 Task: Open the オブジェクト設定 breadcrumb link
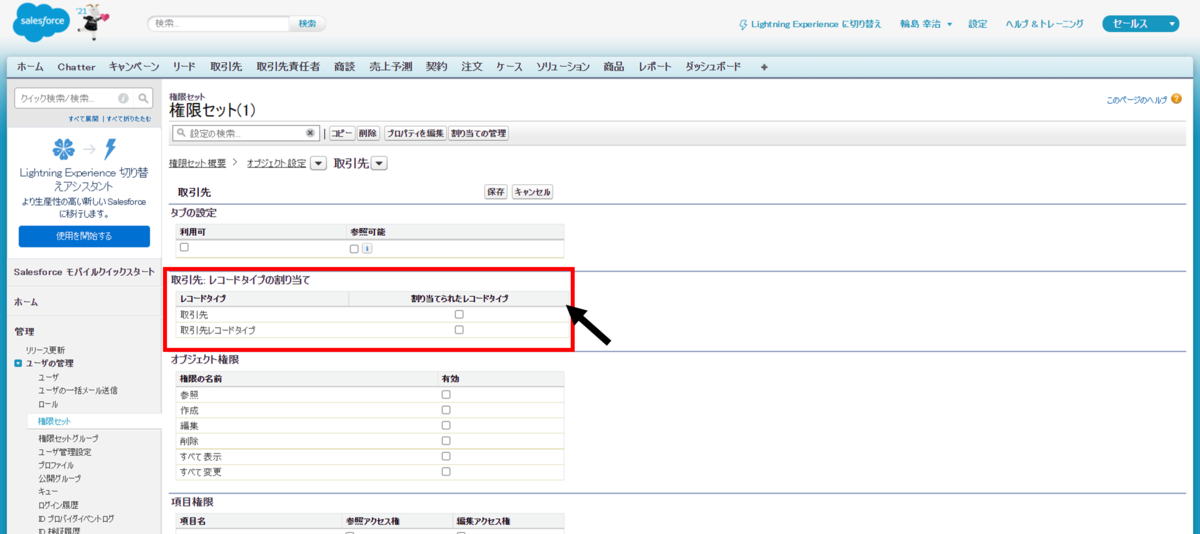(276, 163)
